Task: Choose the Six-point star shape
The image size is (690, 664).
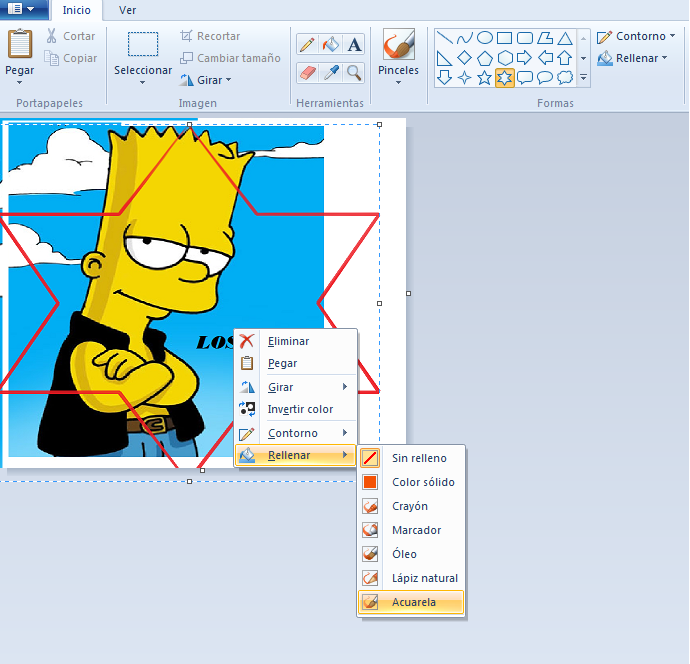Action: click(x=504, y=78)
